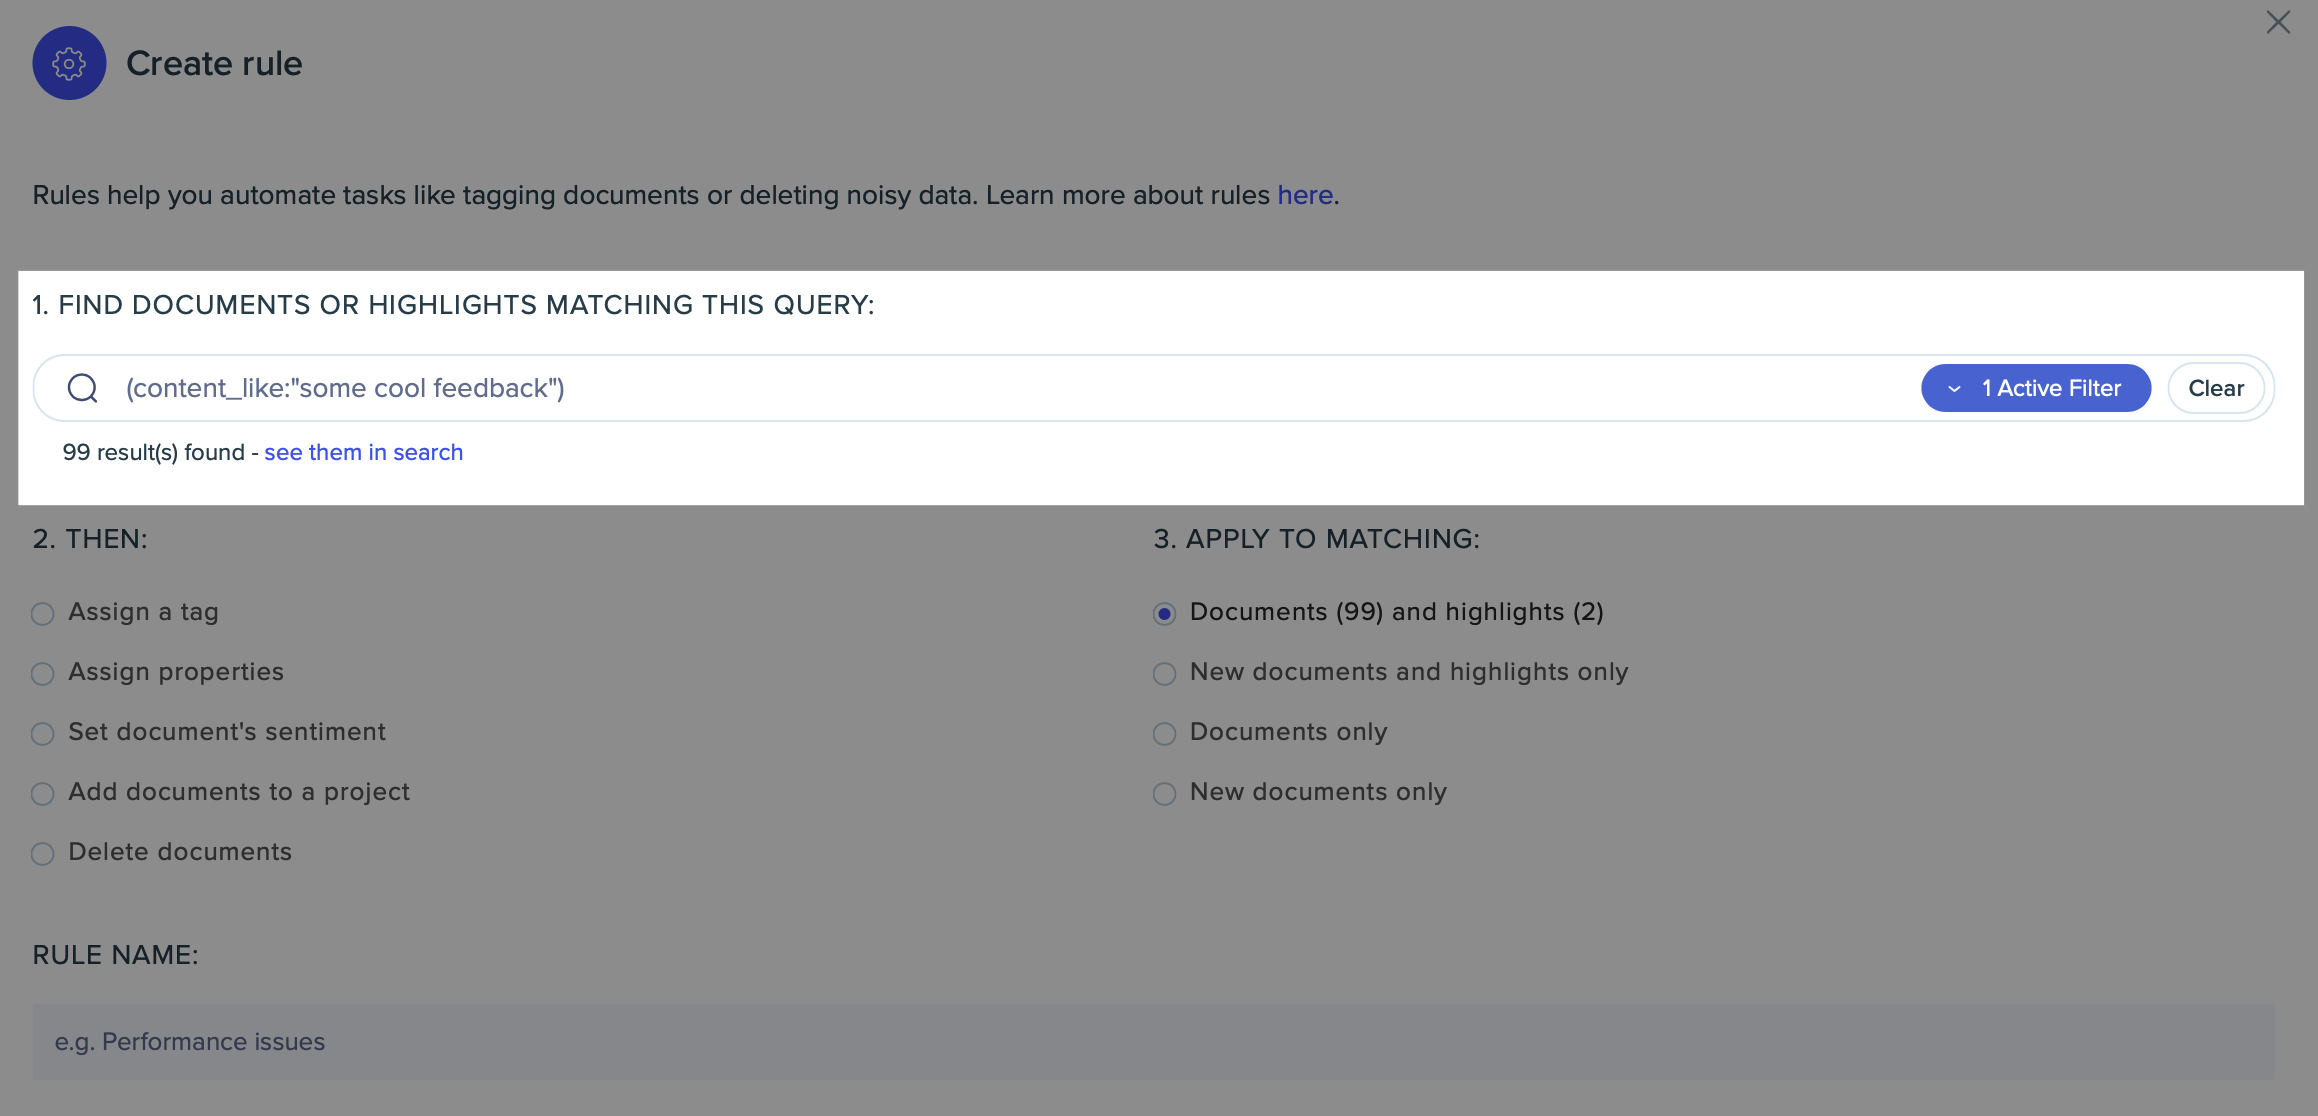Screen dimensions: 2318x1116
Task: Click the Create rule title text
Action: point(214,63)
